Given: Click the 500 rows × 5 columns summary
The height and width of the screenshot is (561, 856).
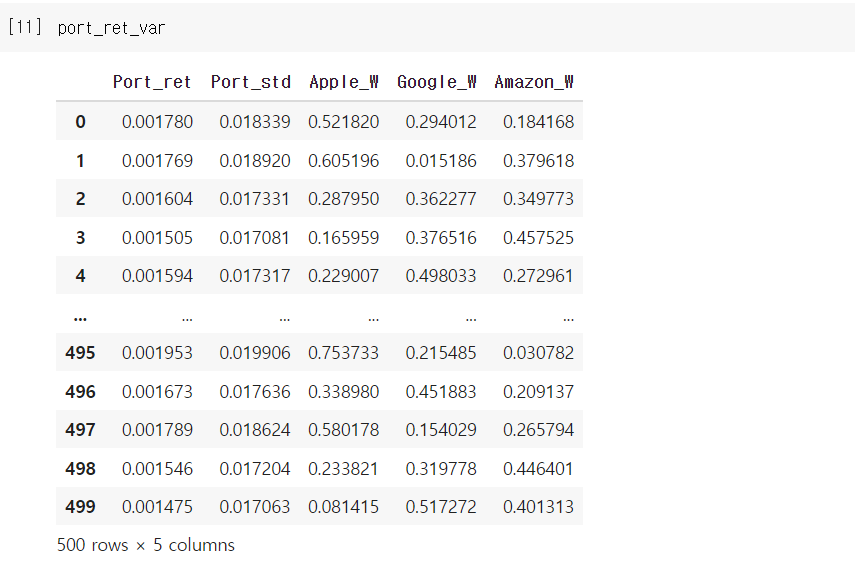Looking at the screenshot, I should 146,545.
